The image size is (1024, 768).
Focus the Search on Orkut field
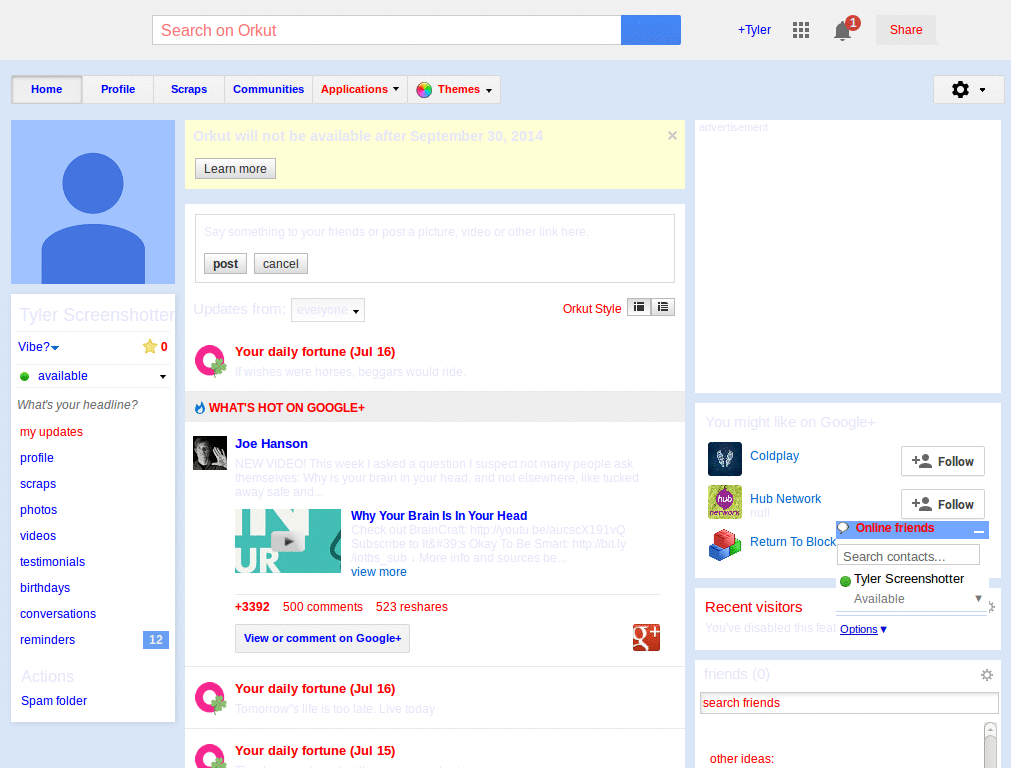pos(387,30)
